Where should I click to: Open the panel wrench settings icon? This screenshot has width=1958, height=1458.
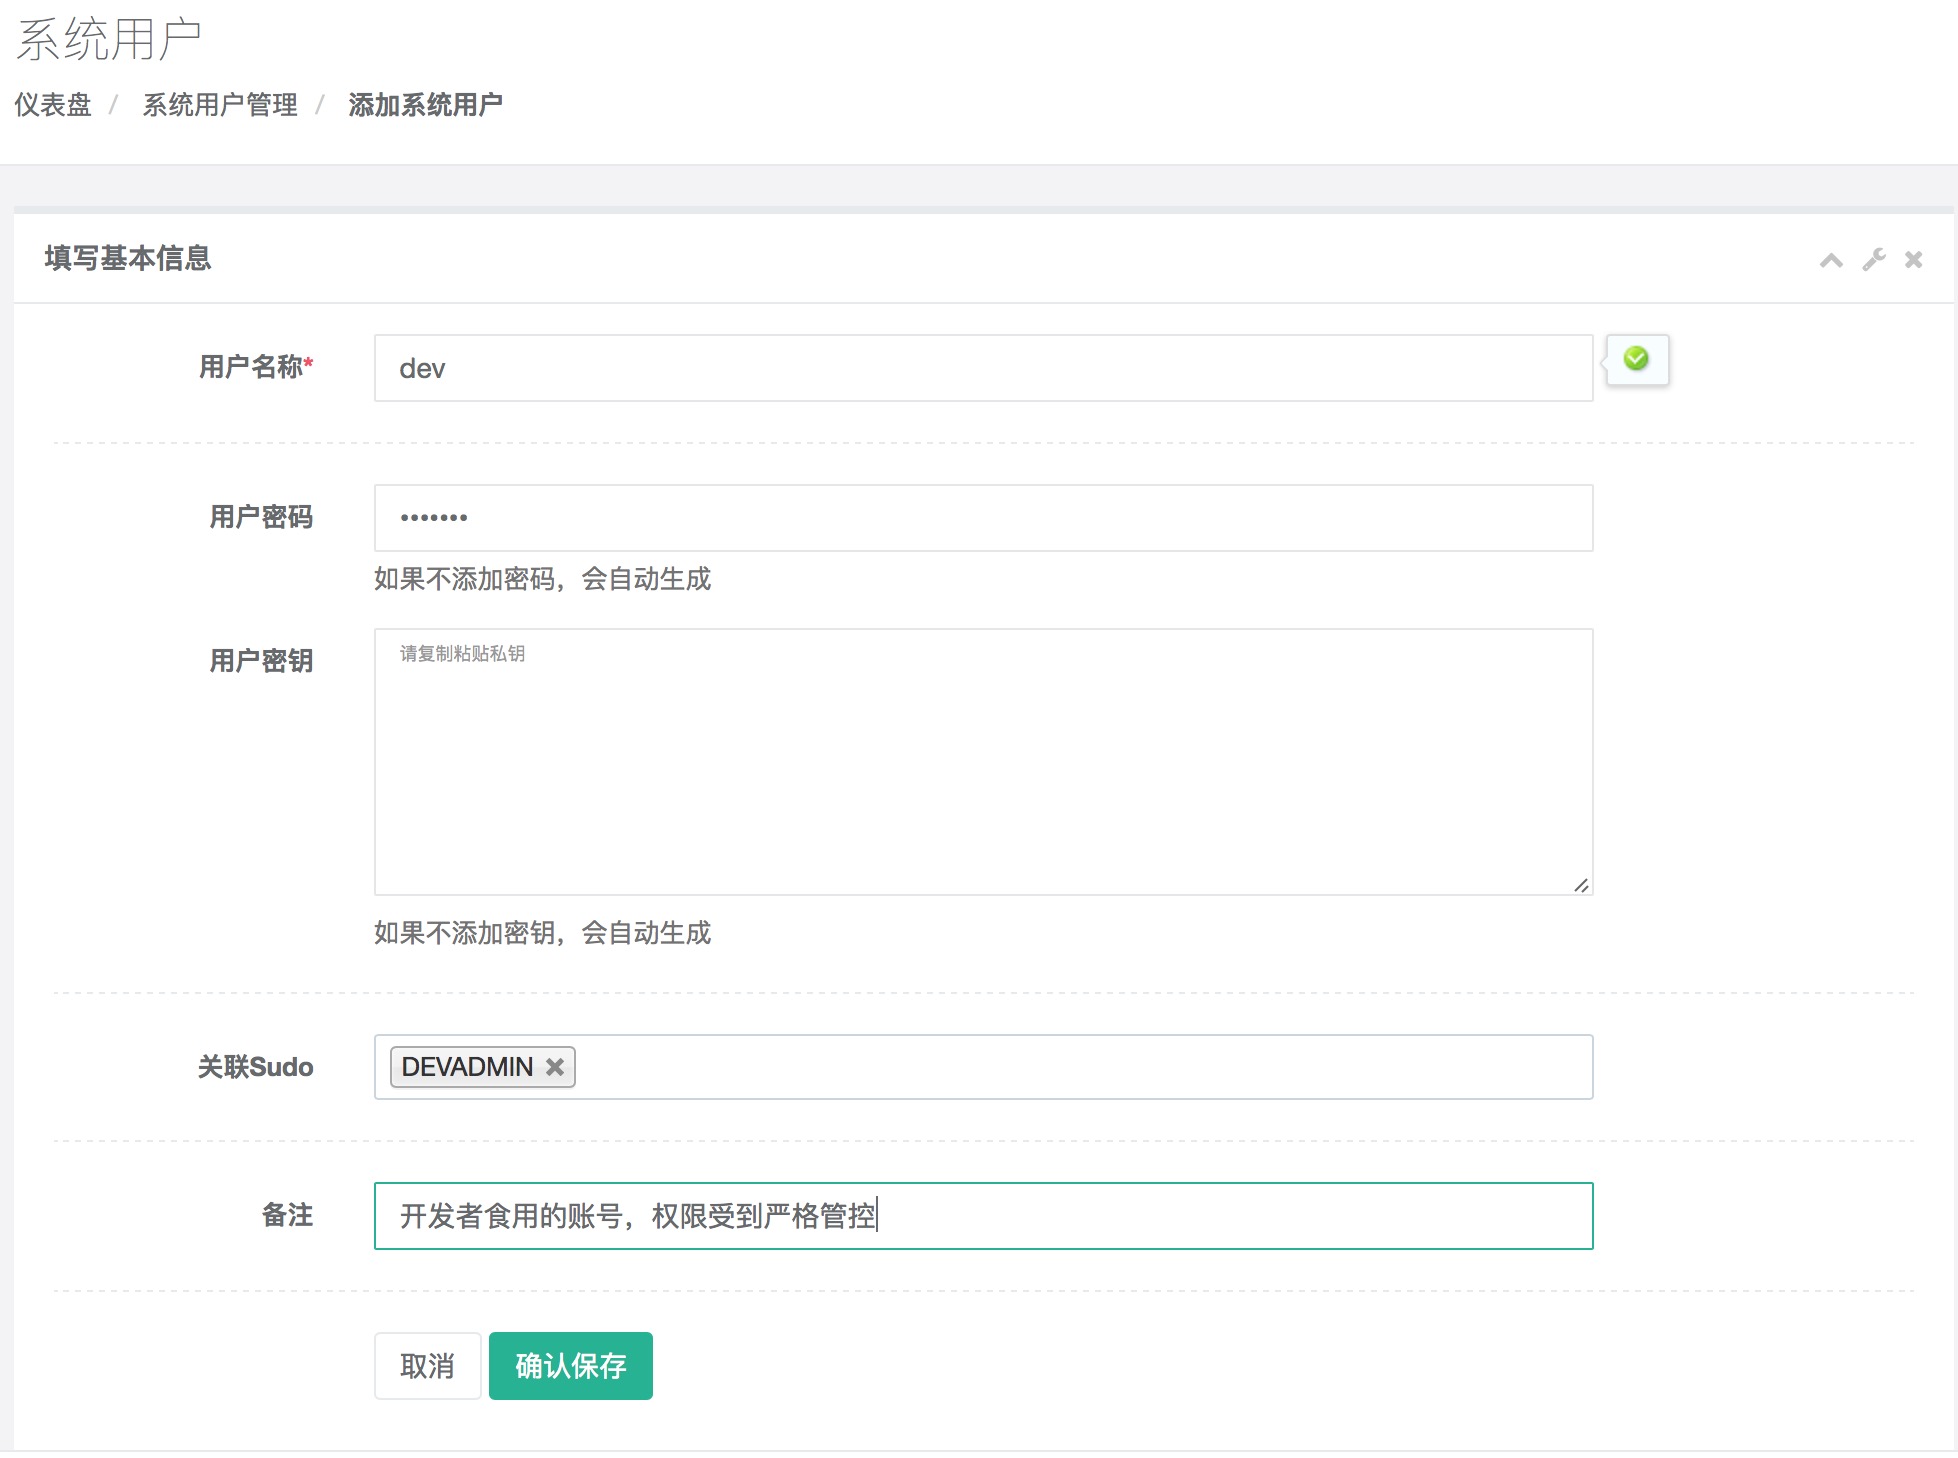click(1873, 260)
